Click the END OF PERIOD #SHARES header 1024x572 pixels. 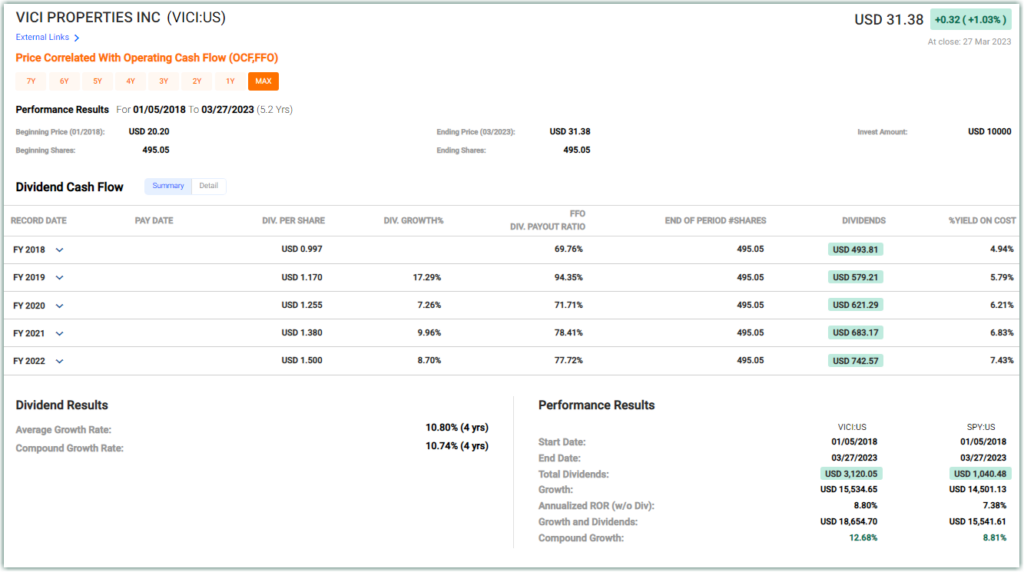coord(715,221)
